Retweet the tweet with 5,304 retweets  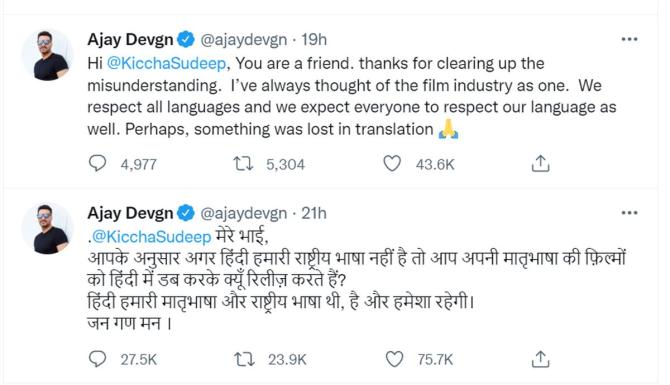coord(243,164)
